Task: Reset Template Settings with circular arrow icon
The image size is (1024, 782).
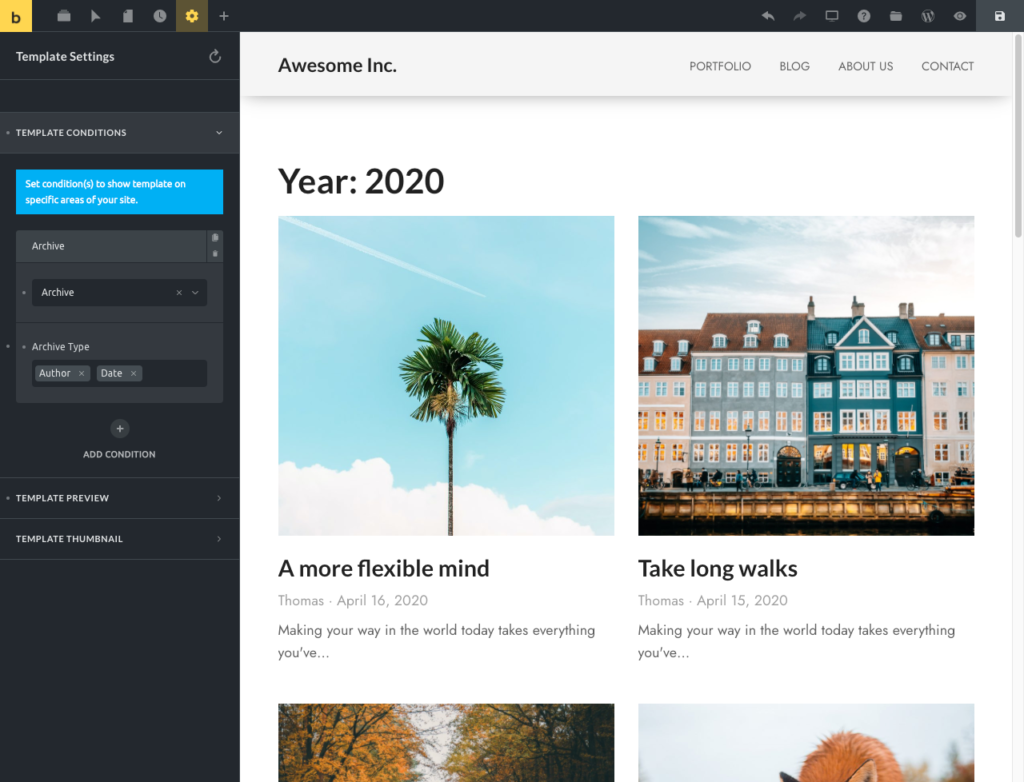Action: pos(215,57)
